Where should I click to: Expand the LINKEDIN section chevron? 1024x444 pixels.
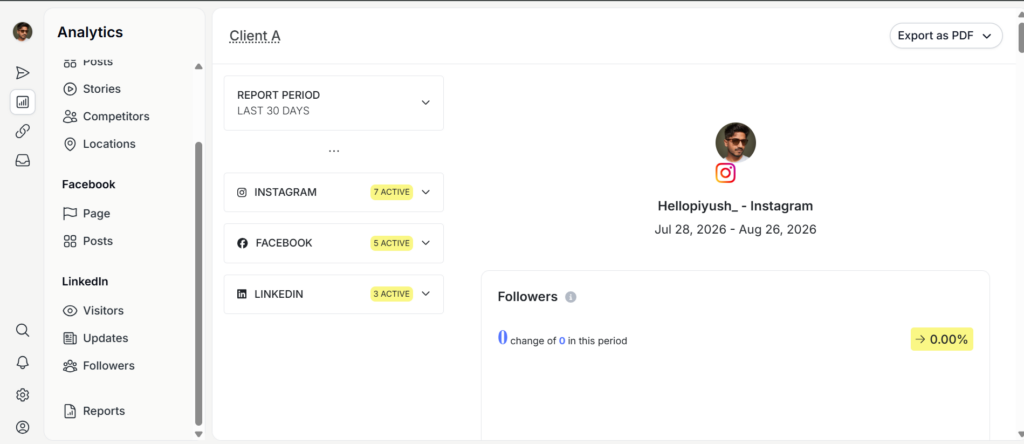[426, 294]
